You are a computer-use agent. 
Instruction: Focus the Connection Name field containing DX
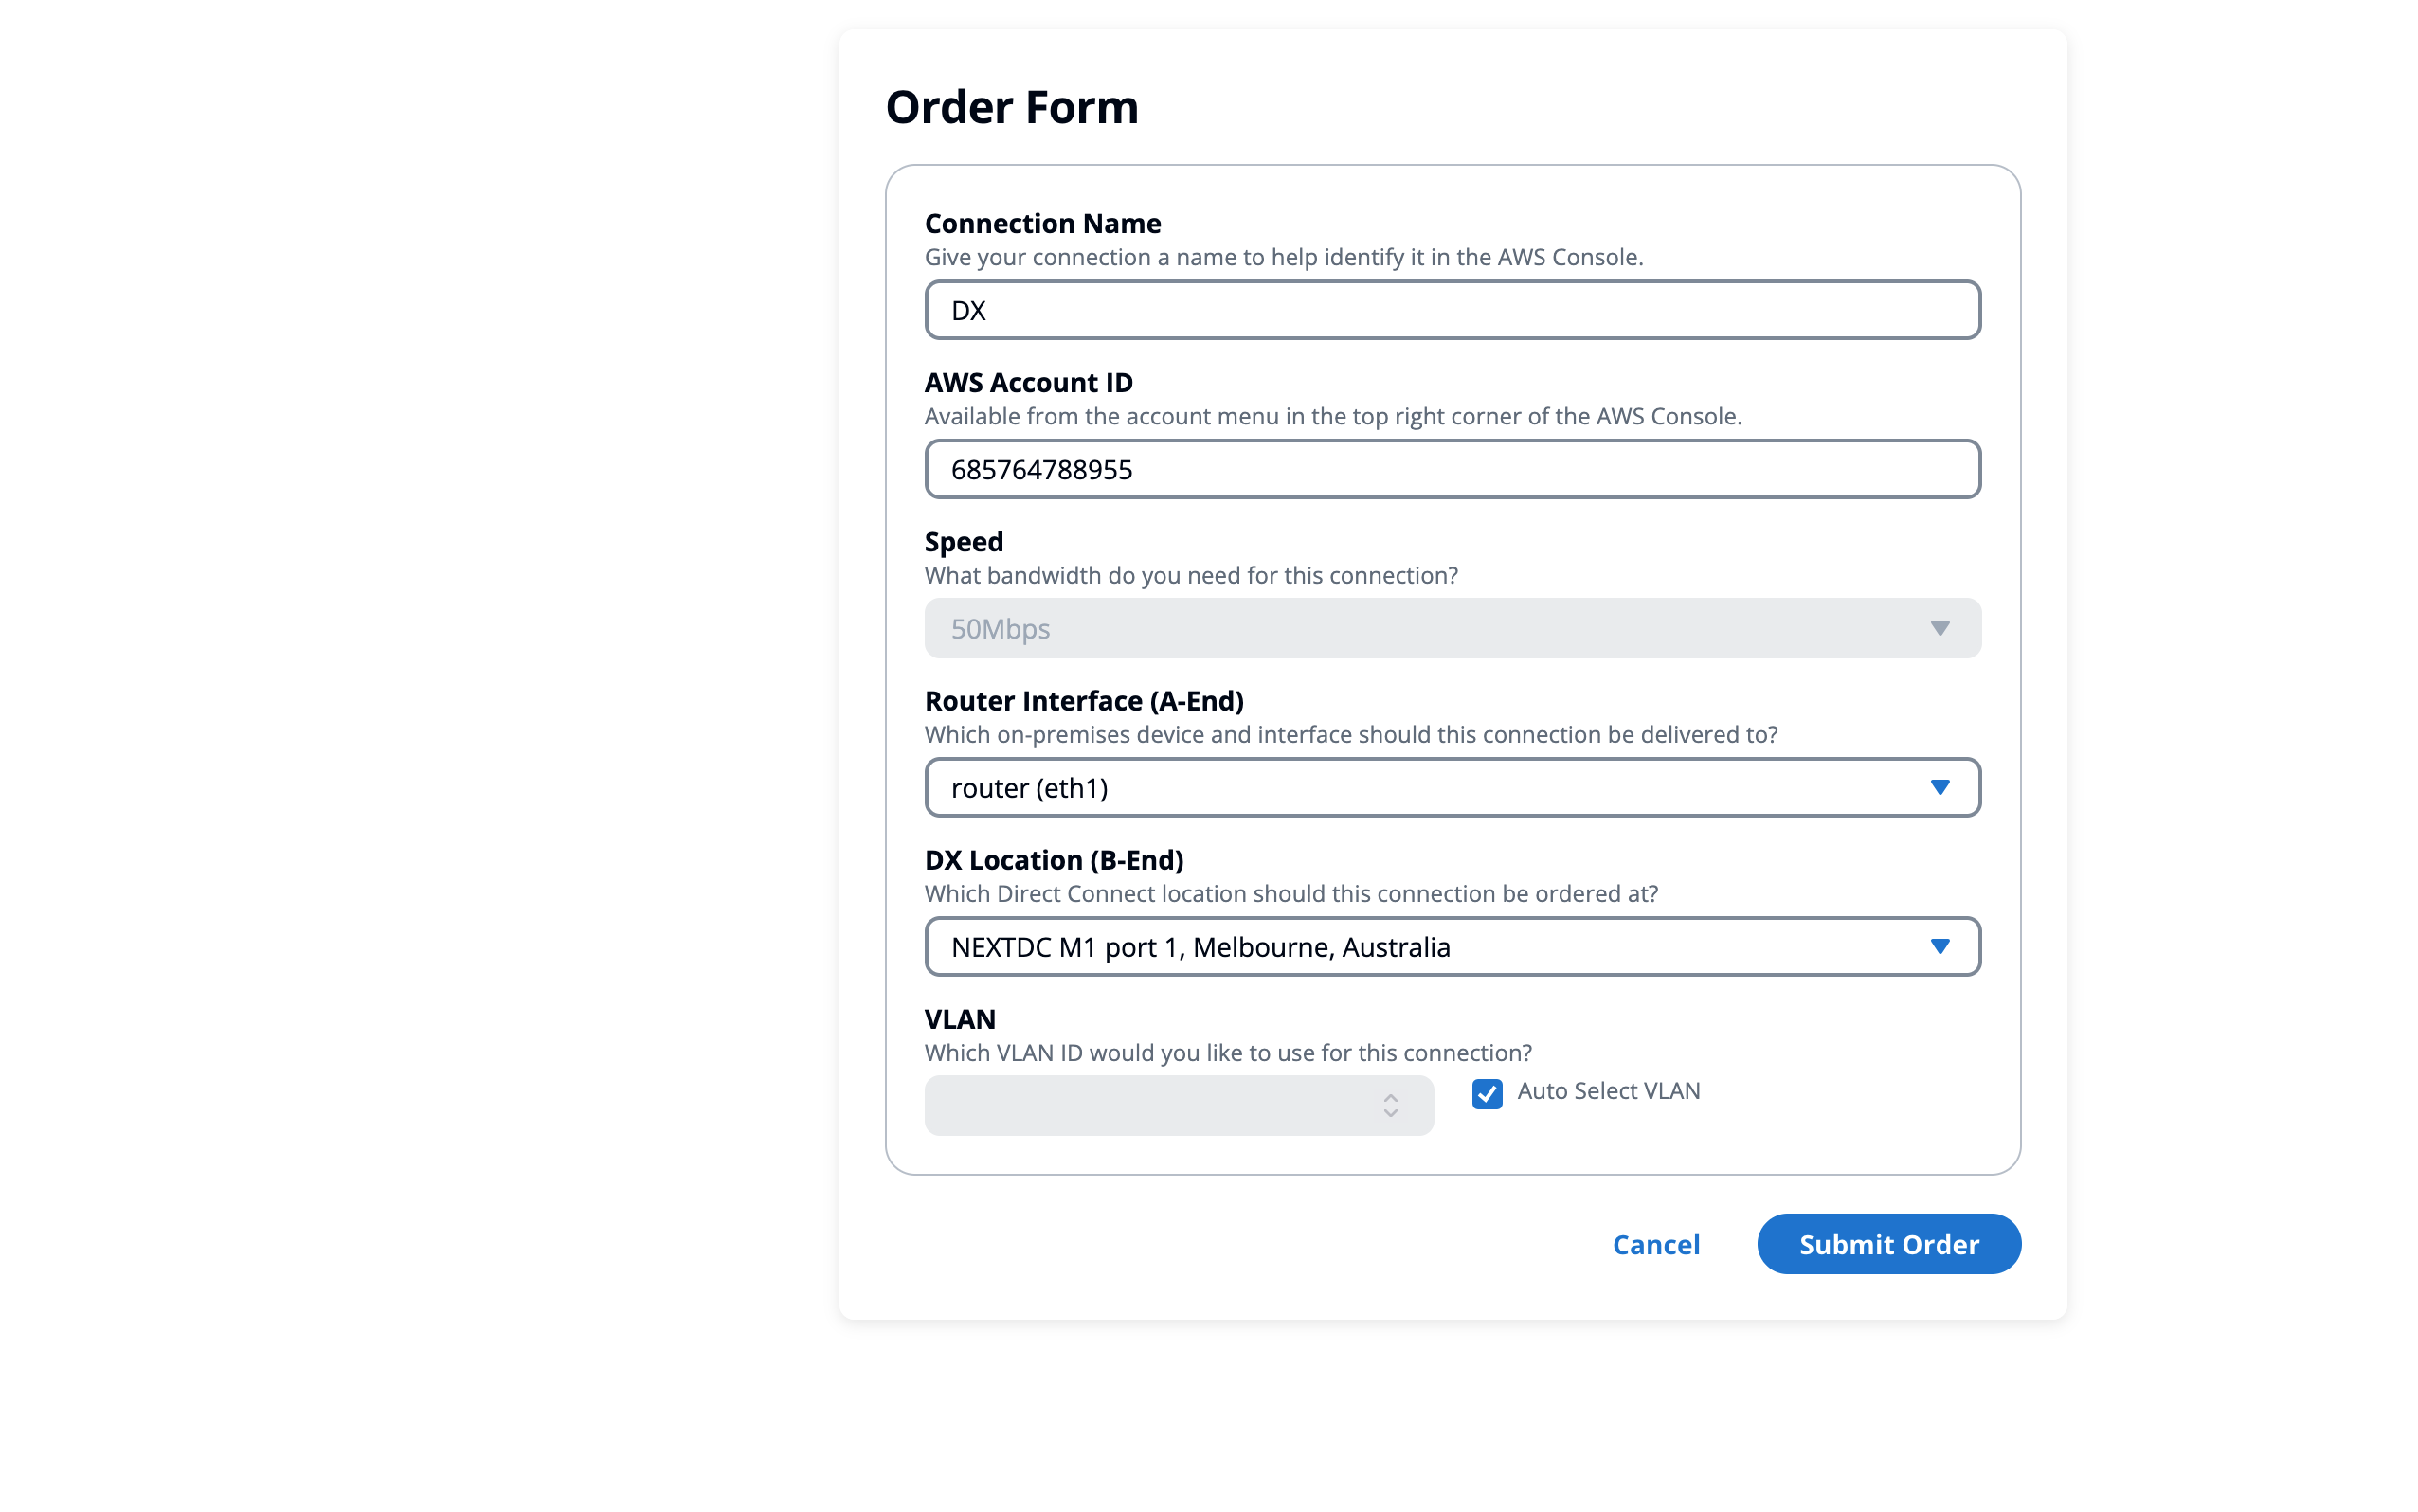point(1452,310)
